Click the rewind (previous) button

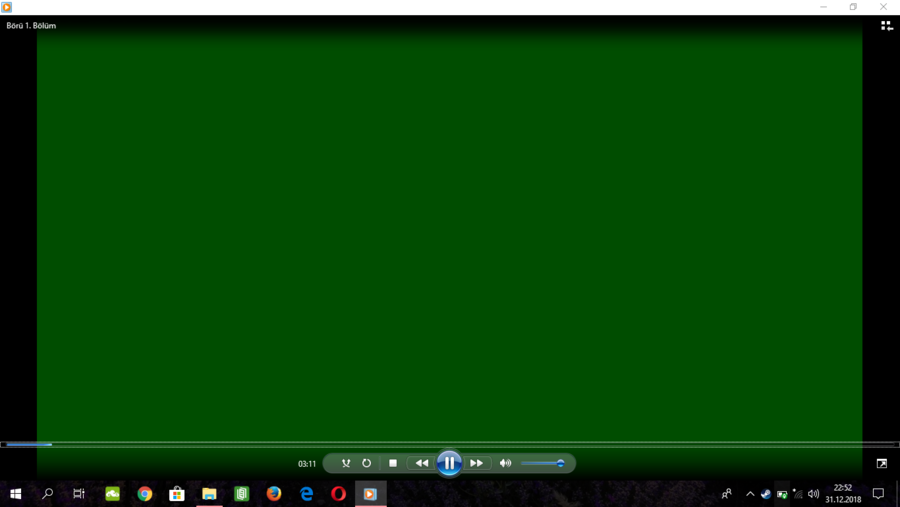421,463
